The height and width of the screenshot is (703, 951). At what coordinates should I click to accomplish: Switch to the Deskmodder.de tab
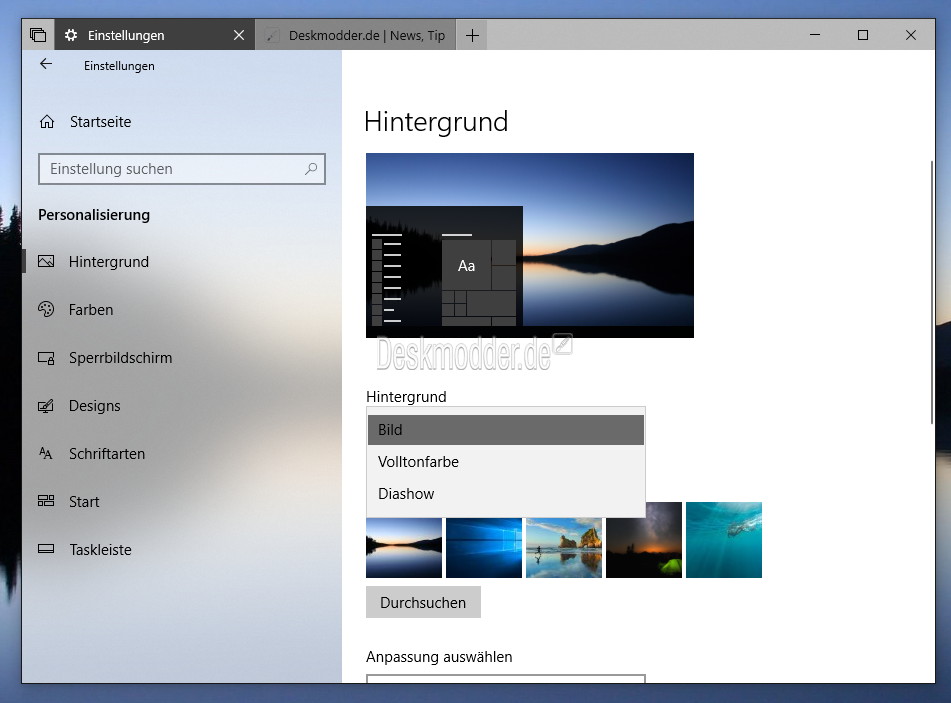pyautogui.click(x=355, y=35)
